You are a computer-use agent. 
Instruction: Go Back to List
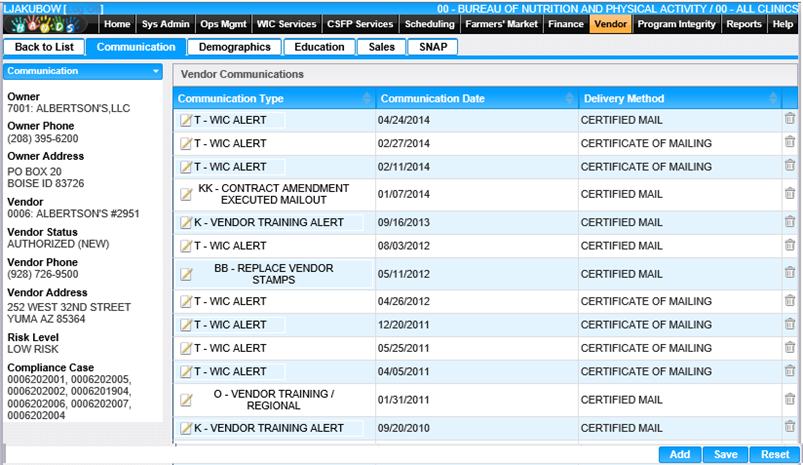pos(44,47)
